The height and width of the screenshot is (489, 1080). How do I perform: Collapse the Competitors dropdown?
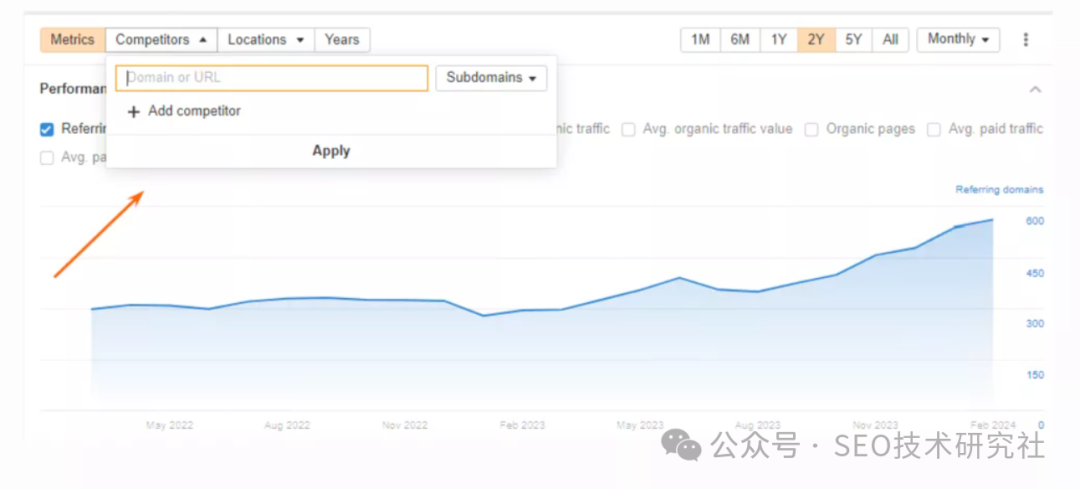[161, 40]
